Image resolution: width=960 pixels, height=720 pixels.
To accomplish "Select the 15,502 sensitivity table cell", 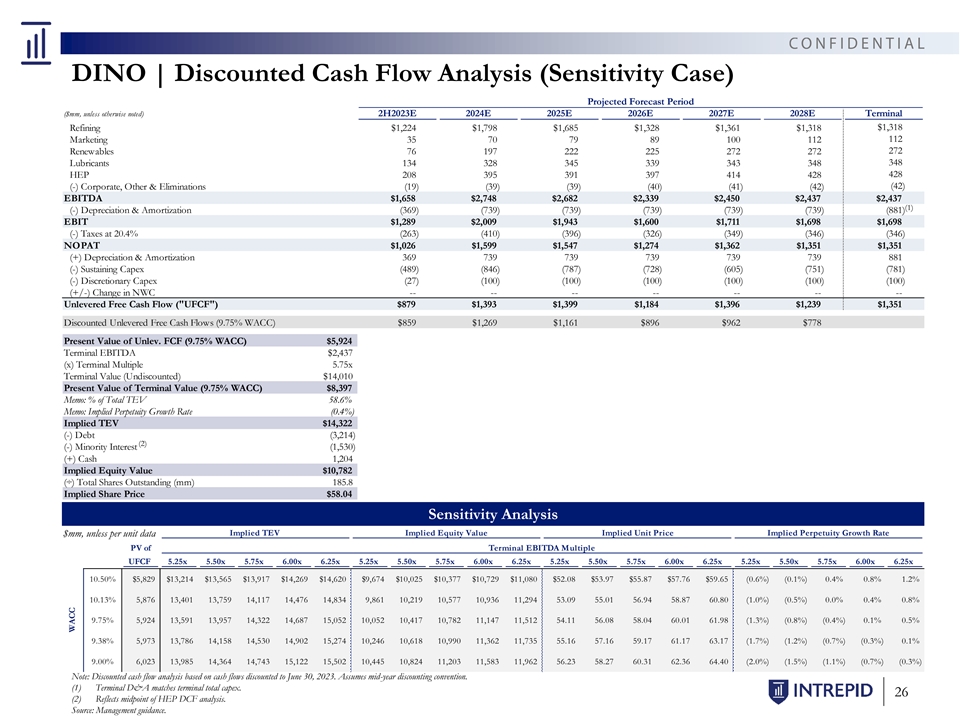I will click(x=334, y=662).
